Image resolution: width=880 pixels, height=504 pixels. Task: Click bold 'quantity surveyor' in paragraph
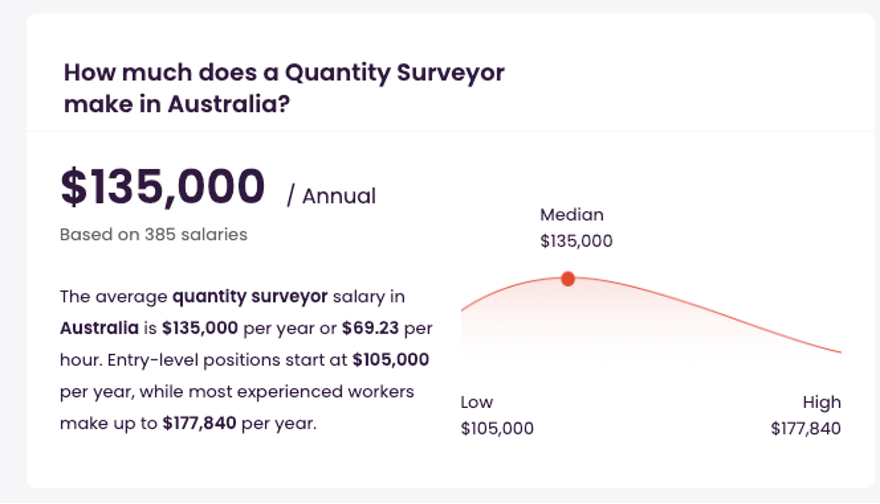click(250, 296)
